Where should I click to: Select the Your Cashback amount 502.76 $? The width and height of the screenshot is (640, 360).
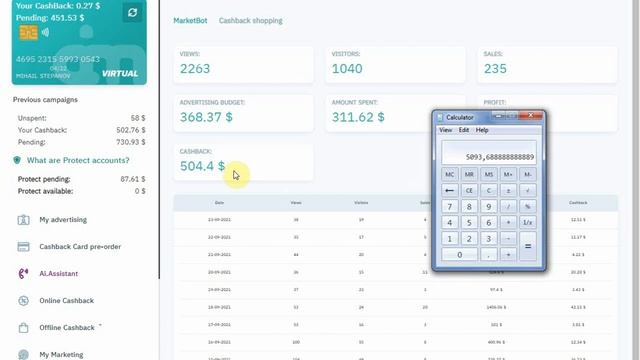tap(131, 130)
